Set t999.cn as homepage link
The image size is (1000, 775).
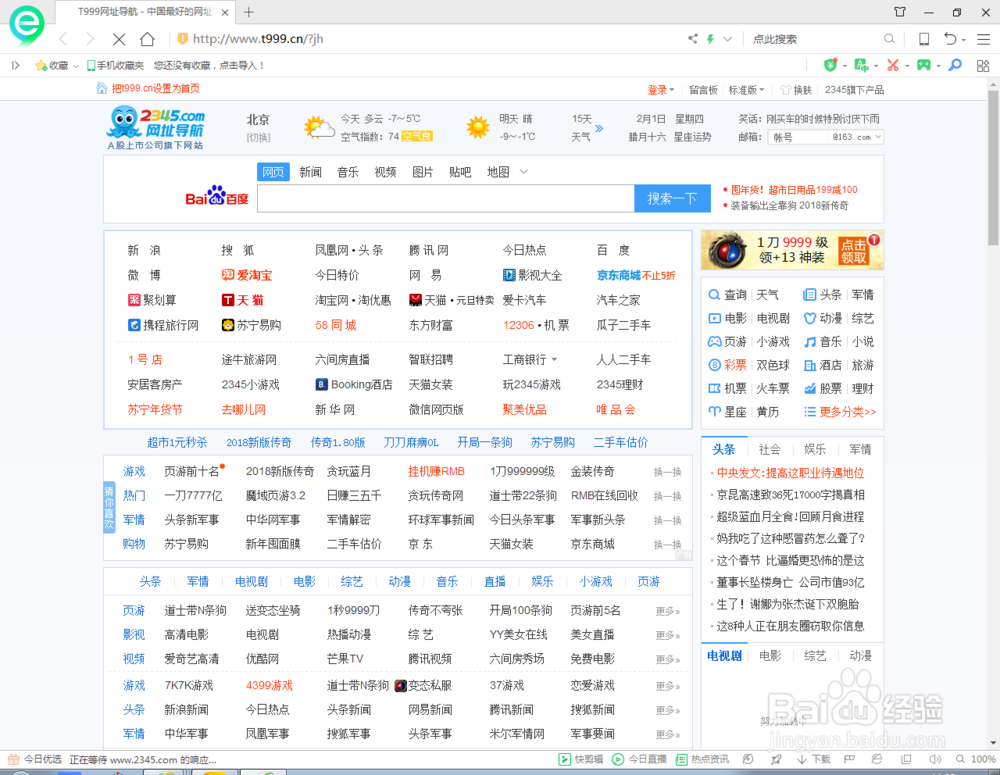coord(155,88)
